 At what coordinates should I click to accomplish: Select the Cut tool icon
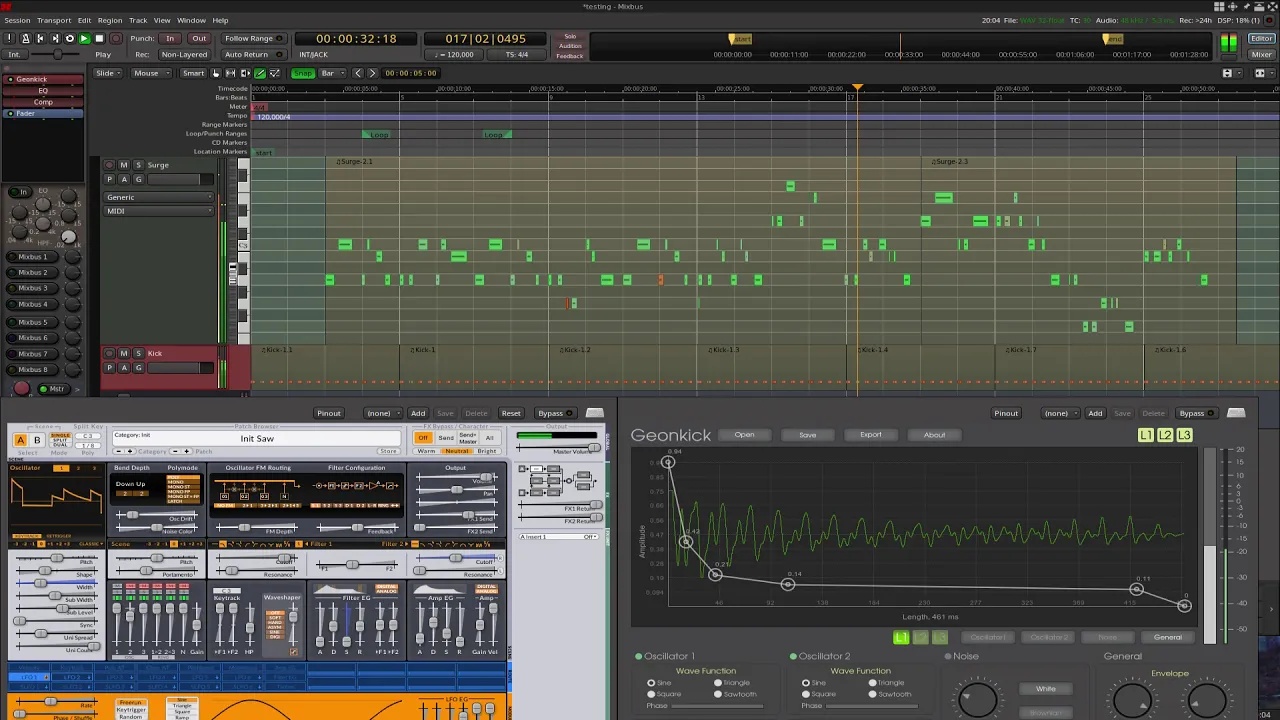point(245,73)
